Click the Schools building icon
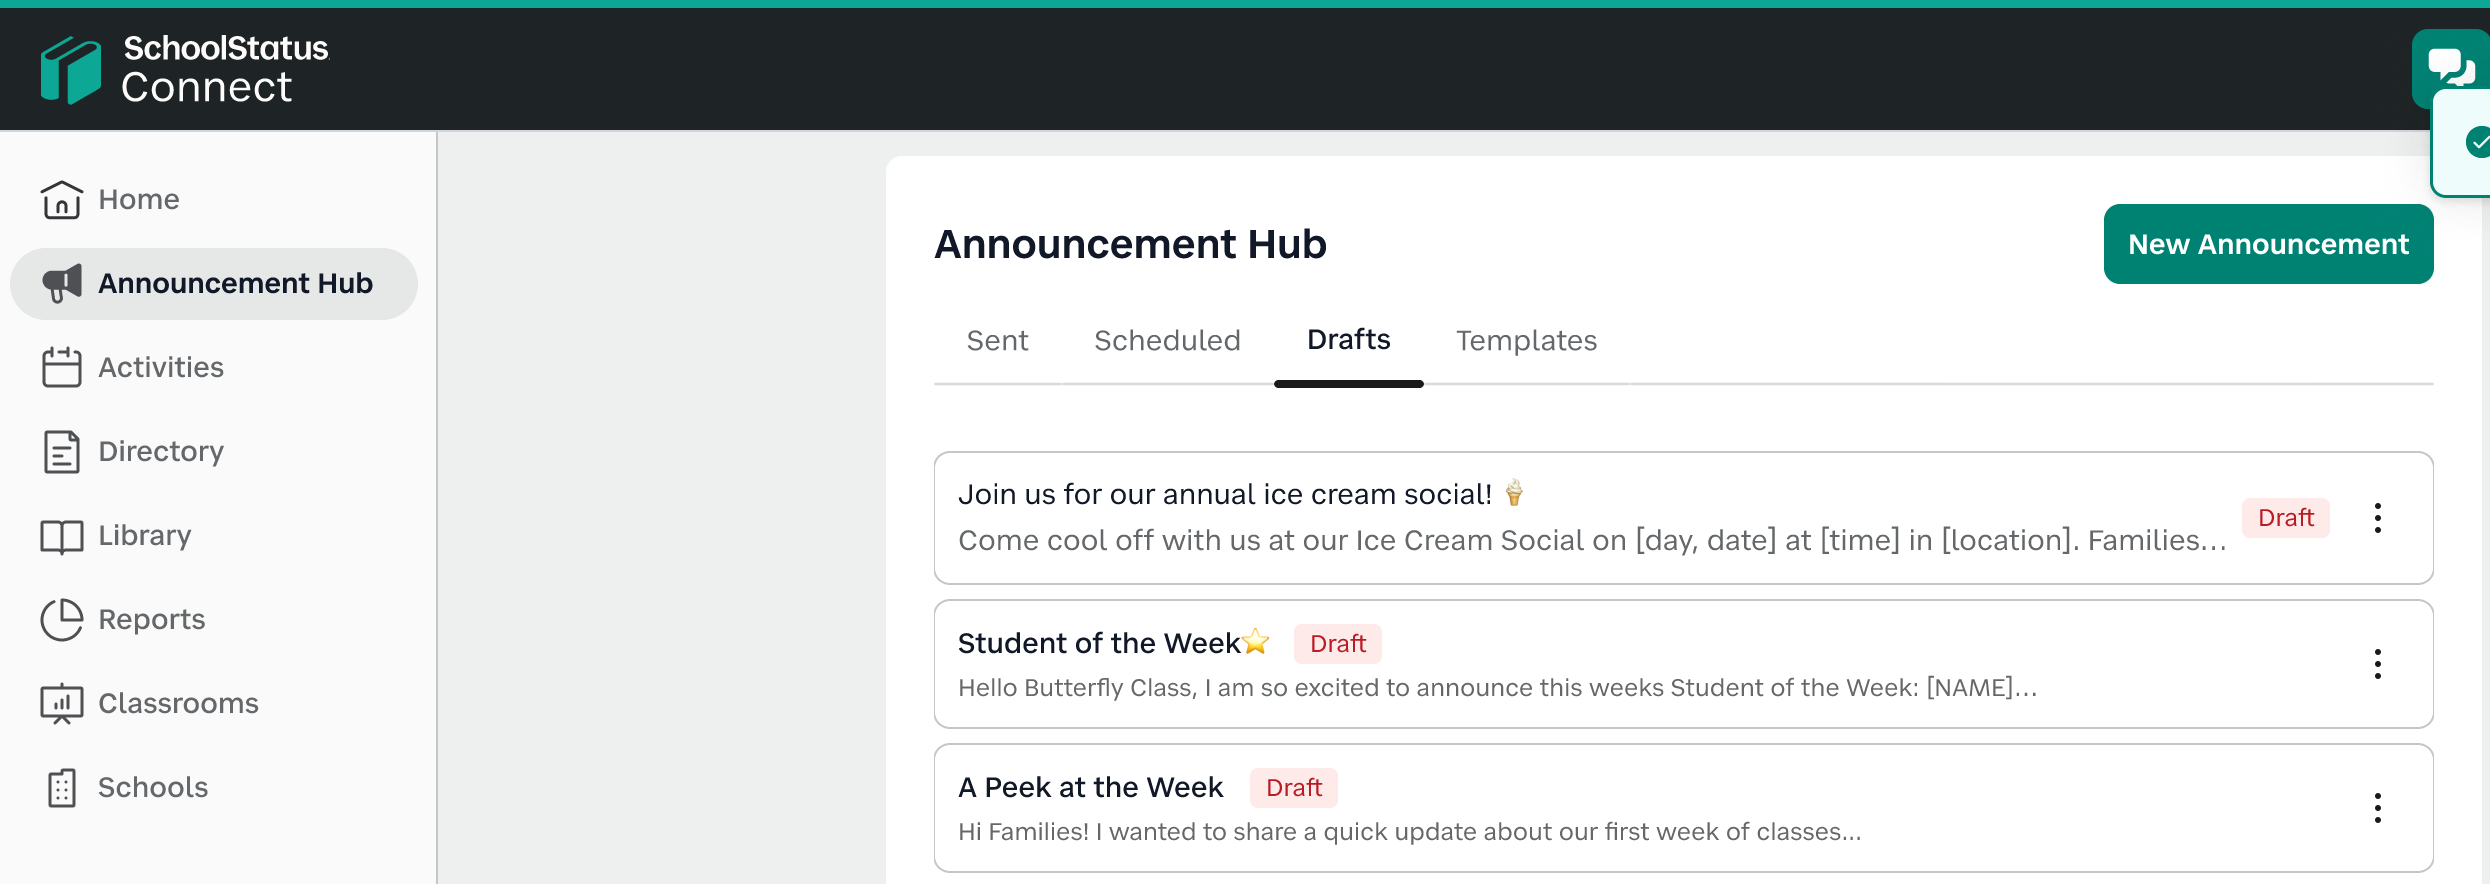The height and width of the screenshot is (884, 2490). [61, 788]
